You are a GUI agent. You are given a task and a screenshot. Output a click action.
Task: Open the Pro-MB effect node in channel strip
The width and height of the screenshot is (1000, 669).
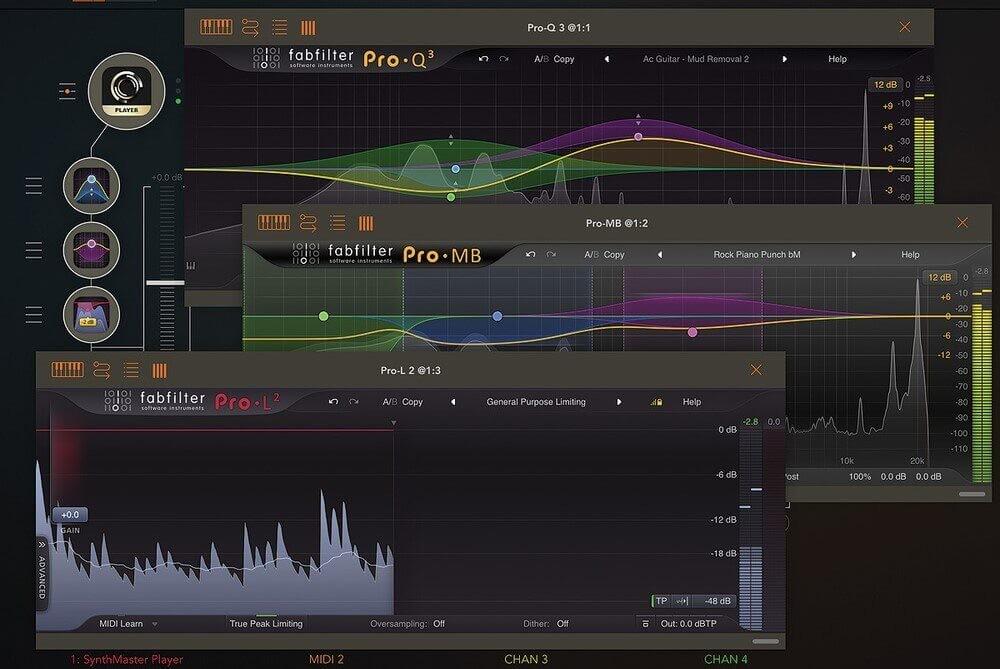pos(92,250)
